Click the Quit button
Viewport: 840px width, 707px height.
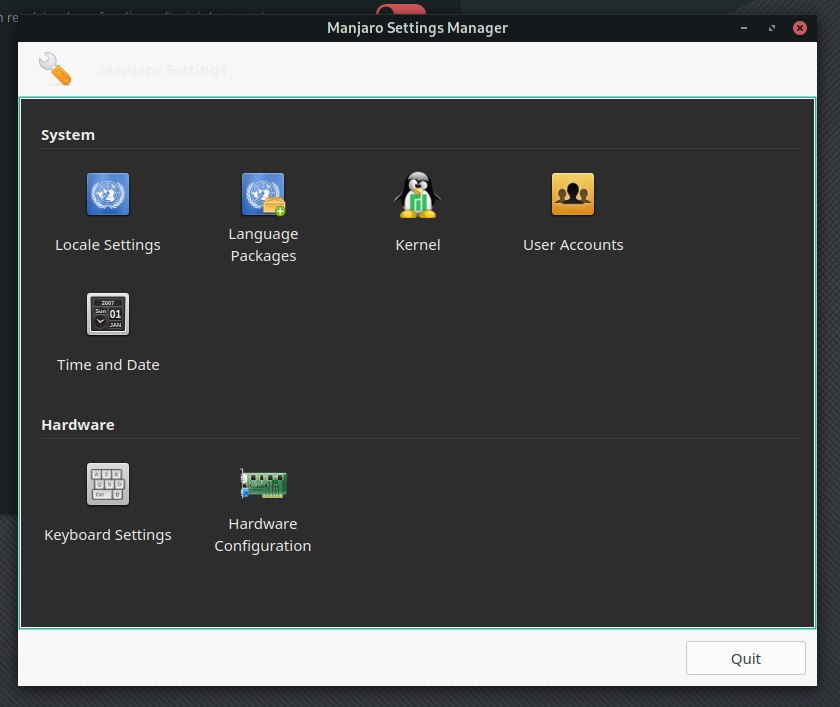[746, 658]
